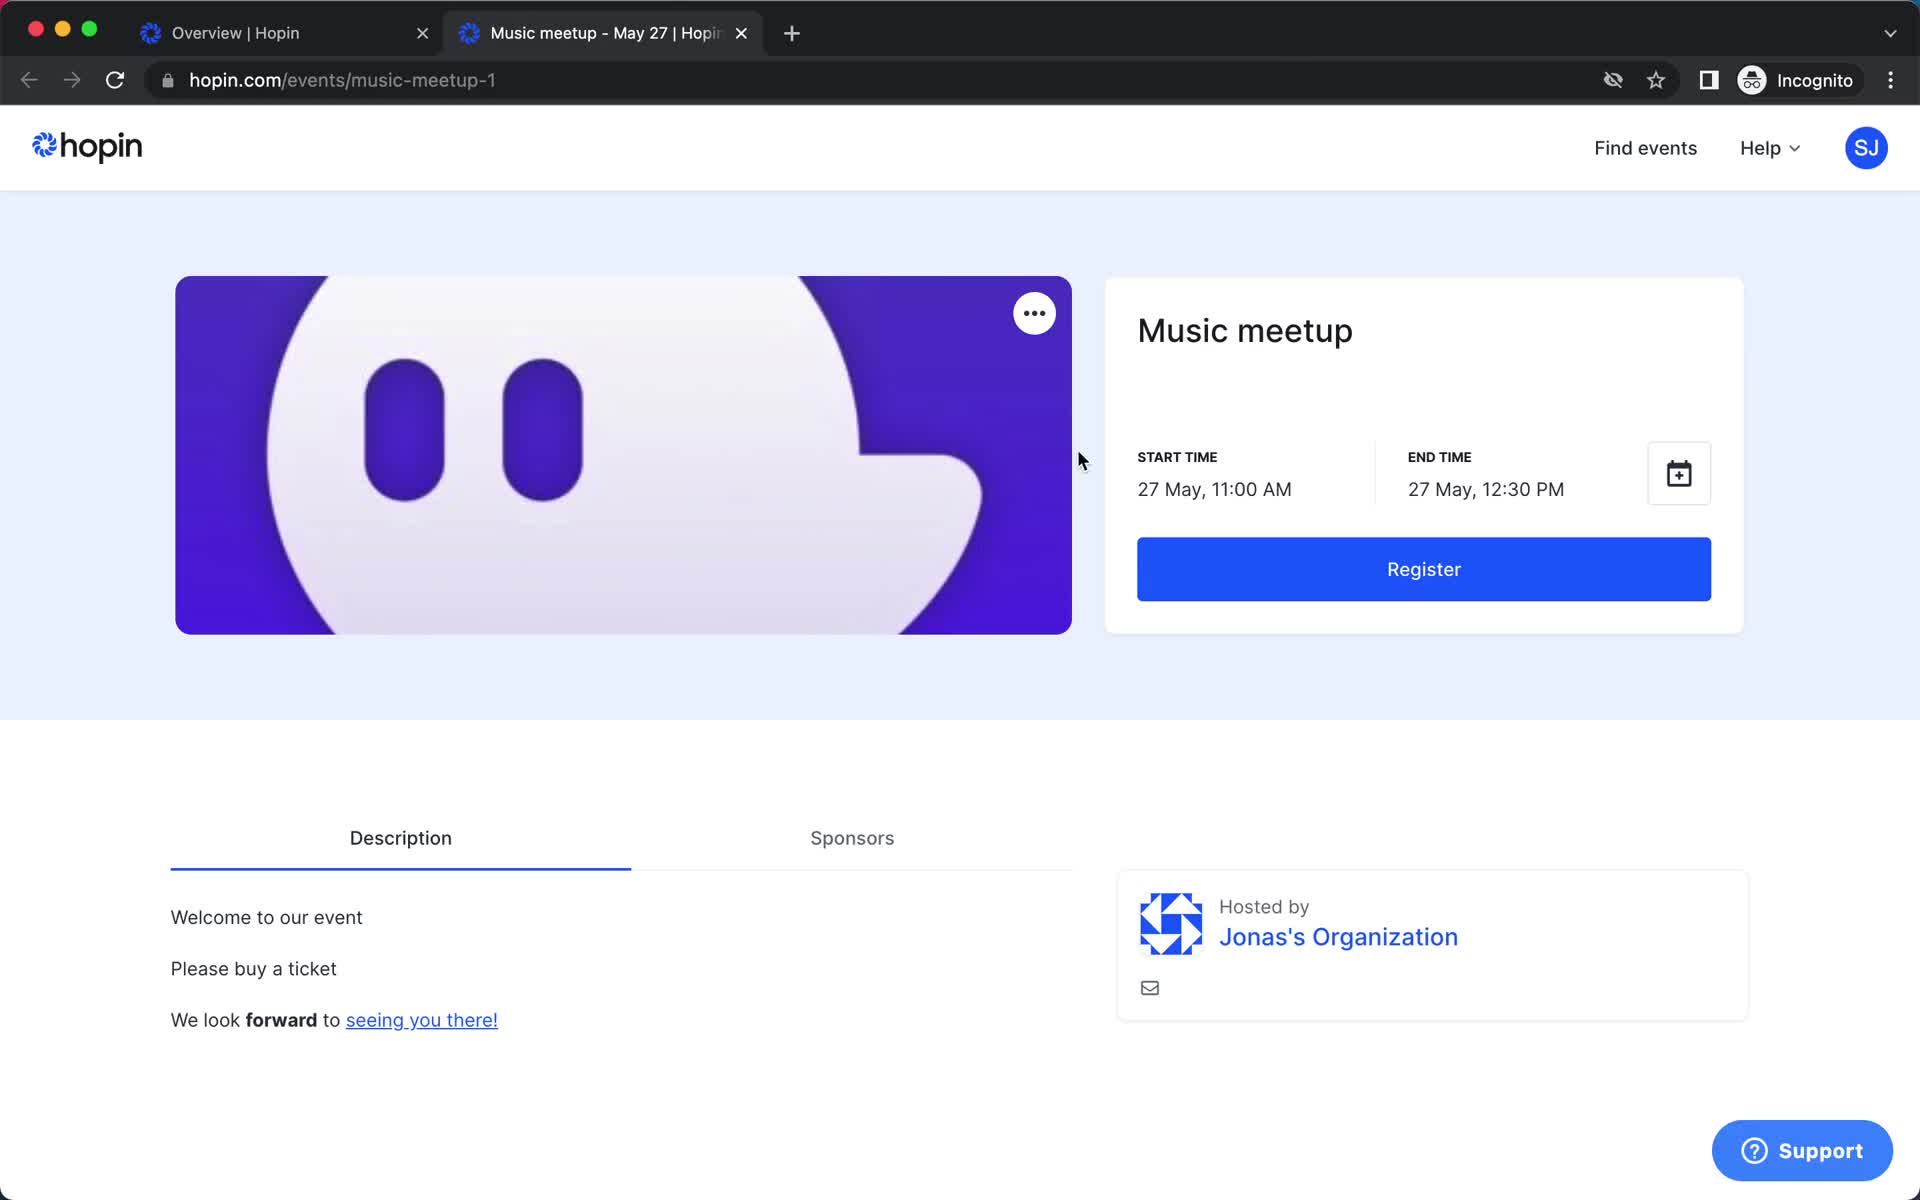The image size is (1920, 1200).
Task: Click the Jonas's Organization logo
Action: point(1171,924)
